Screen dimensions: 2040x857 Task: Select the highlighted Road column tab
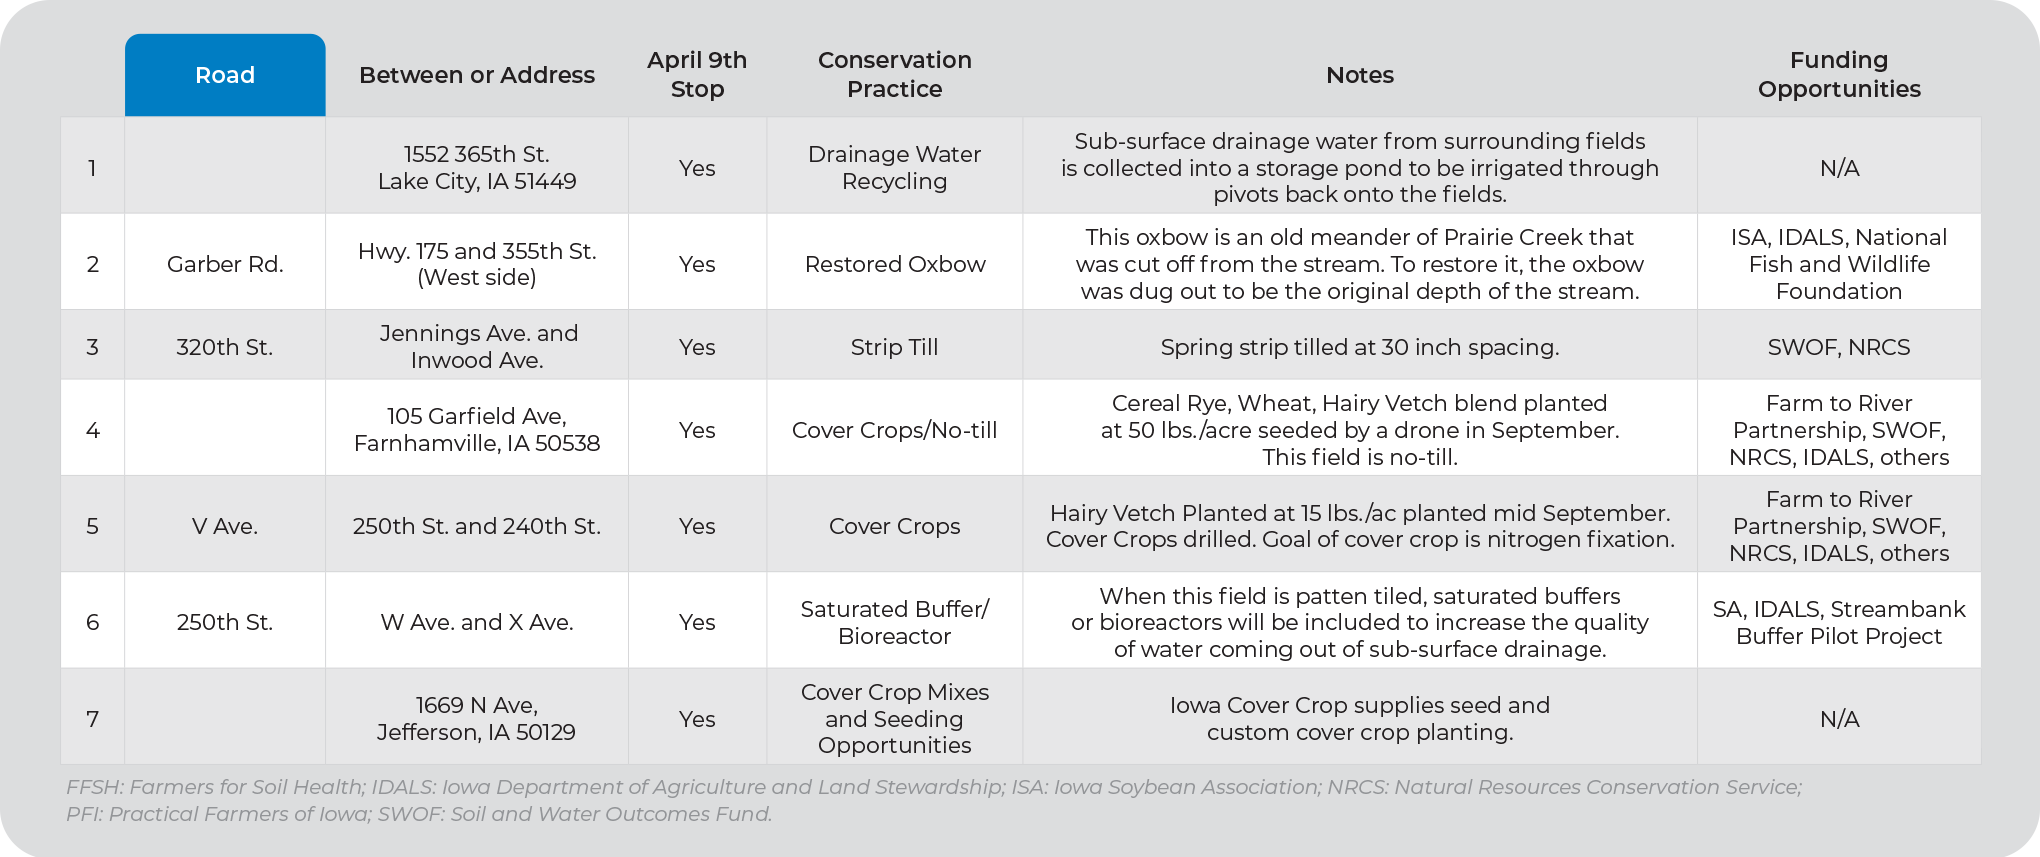[x=225, y=75]
